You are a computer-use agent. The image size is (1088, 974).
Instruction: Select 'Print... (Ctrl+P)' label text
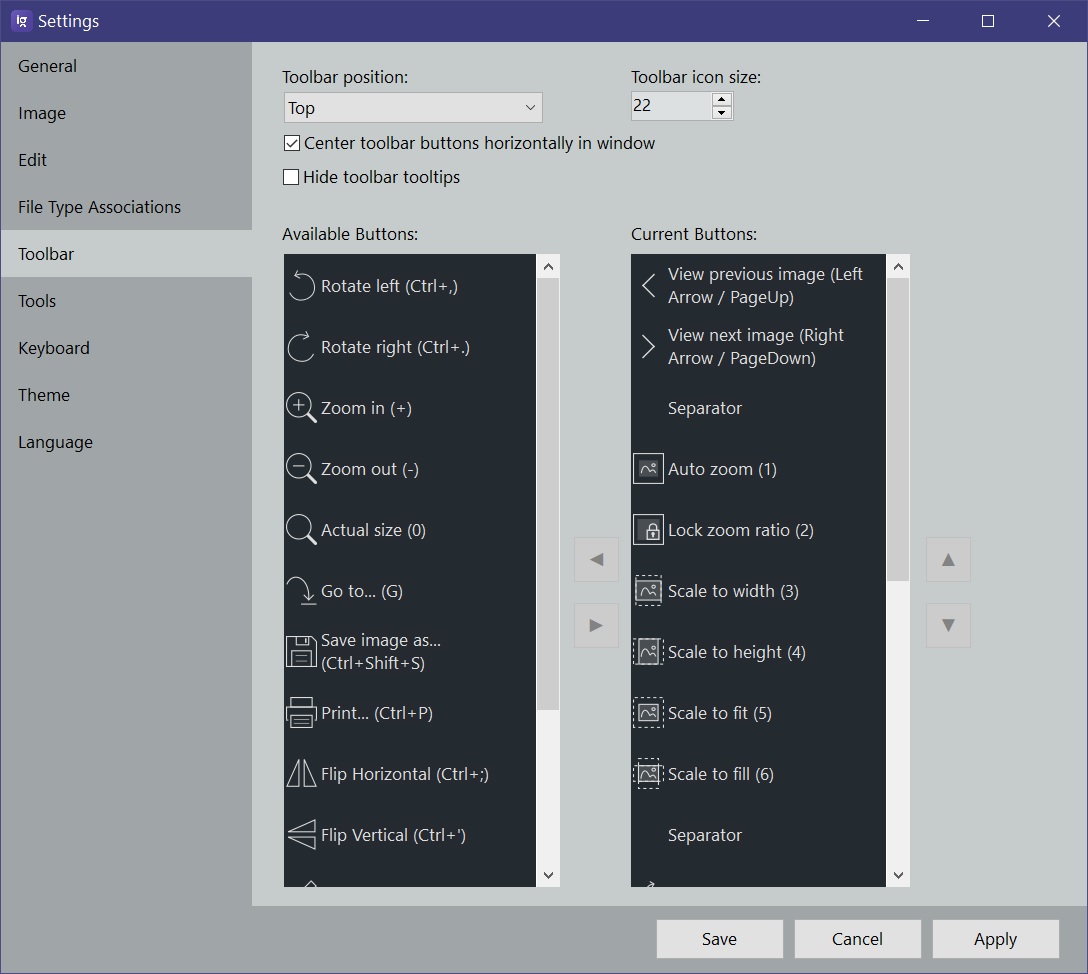tap(377, 713)
